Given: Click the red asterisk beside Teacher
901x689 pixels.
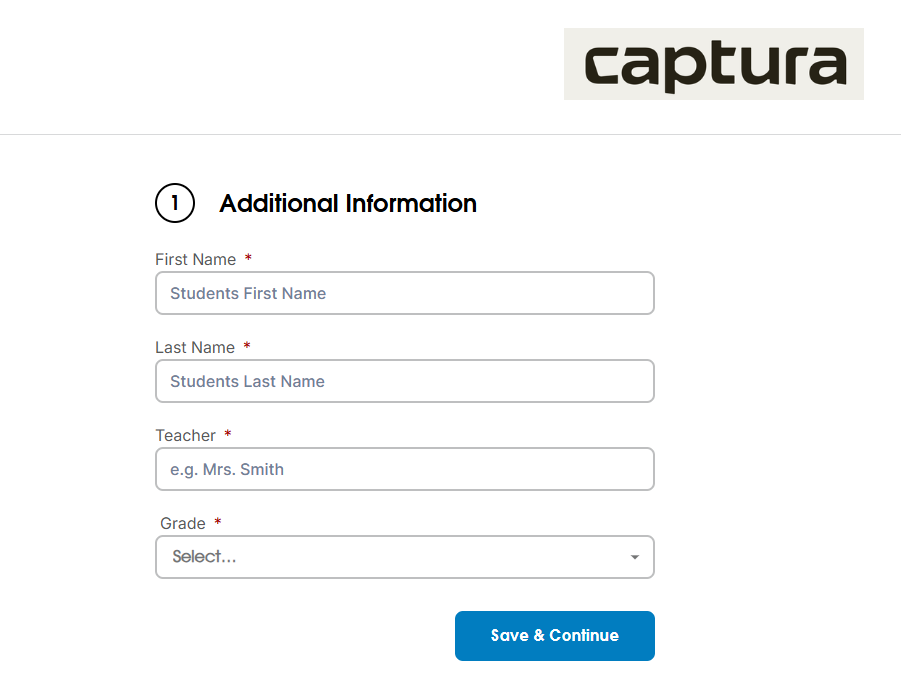Looking at the screenshot, I should point(228,433).
